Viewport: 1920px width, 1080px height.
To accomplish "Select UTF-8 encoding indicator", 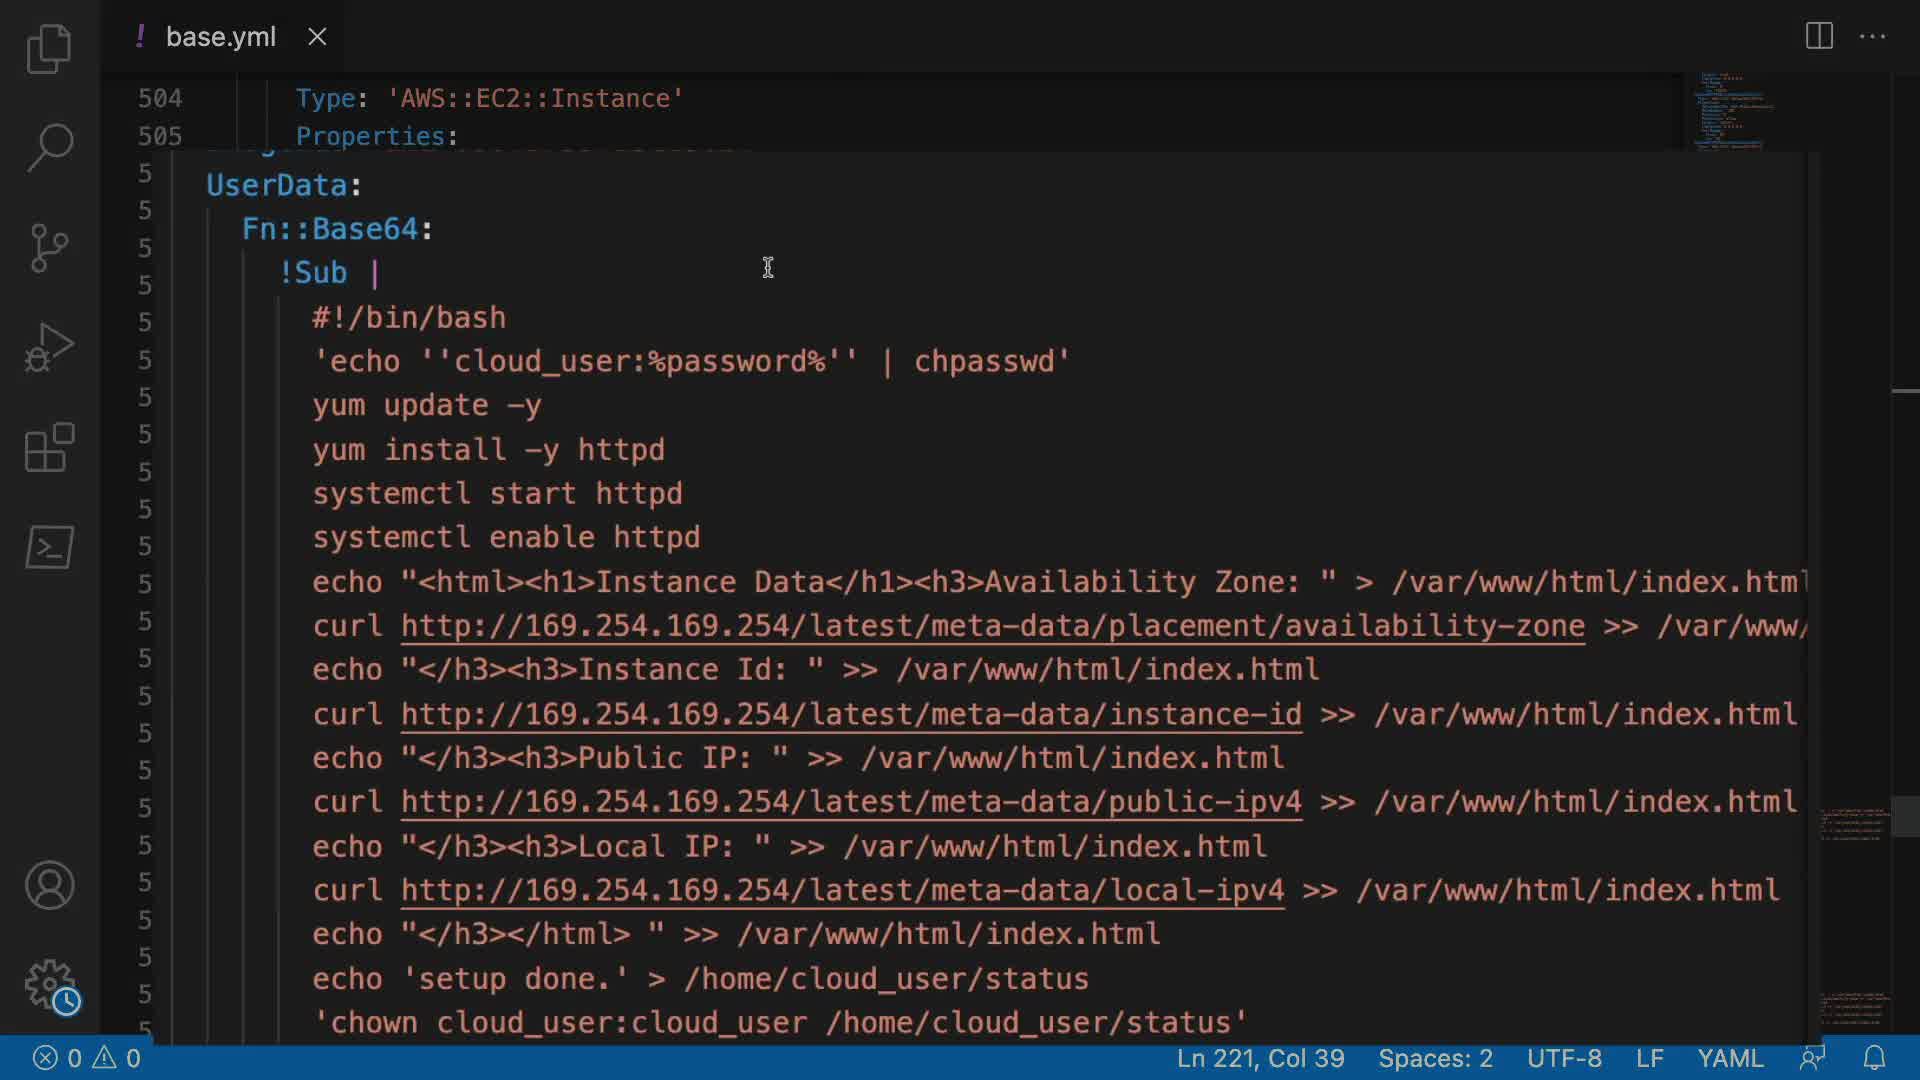I will [x=1564, y=1058].
